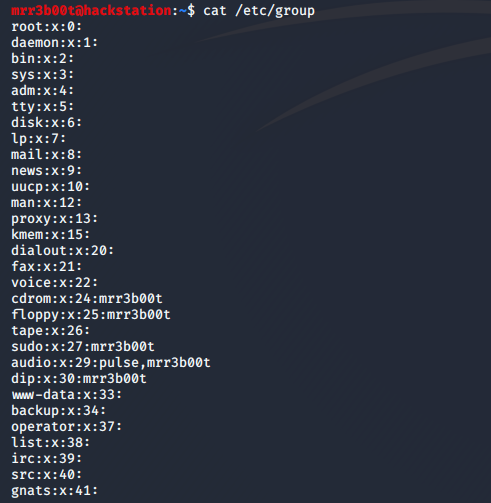Click the daemon:x:1: entry
Screen dimensions: 491x503
[x=55, y=43]
